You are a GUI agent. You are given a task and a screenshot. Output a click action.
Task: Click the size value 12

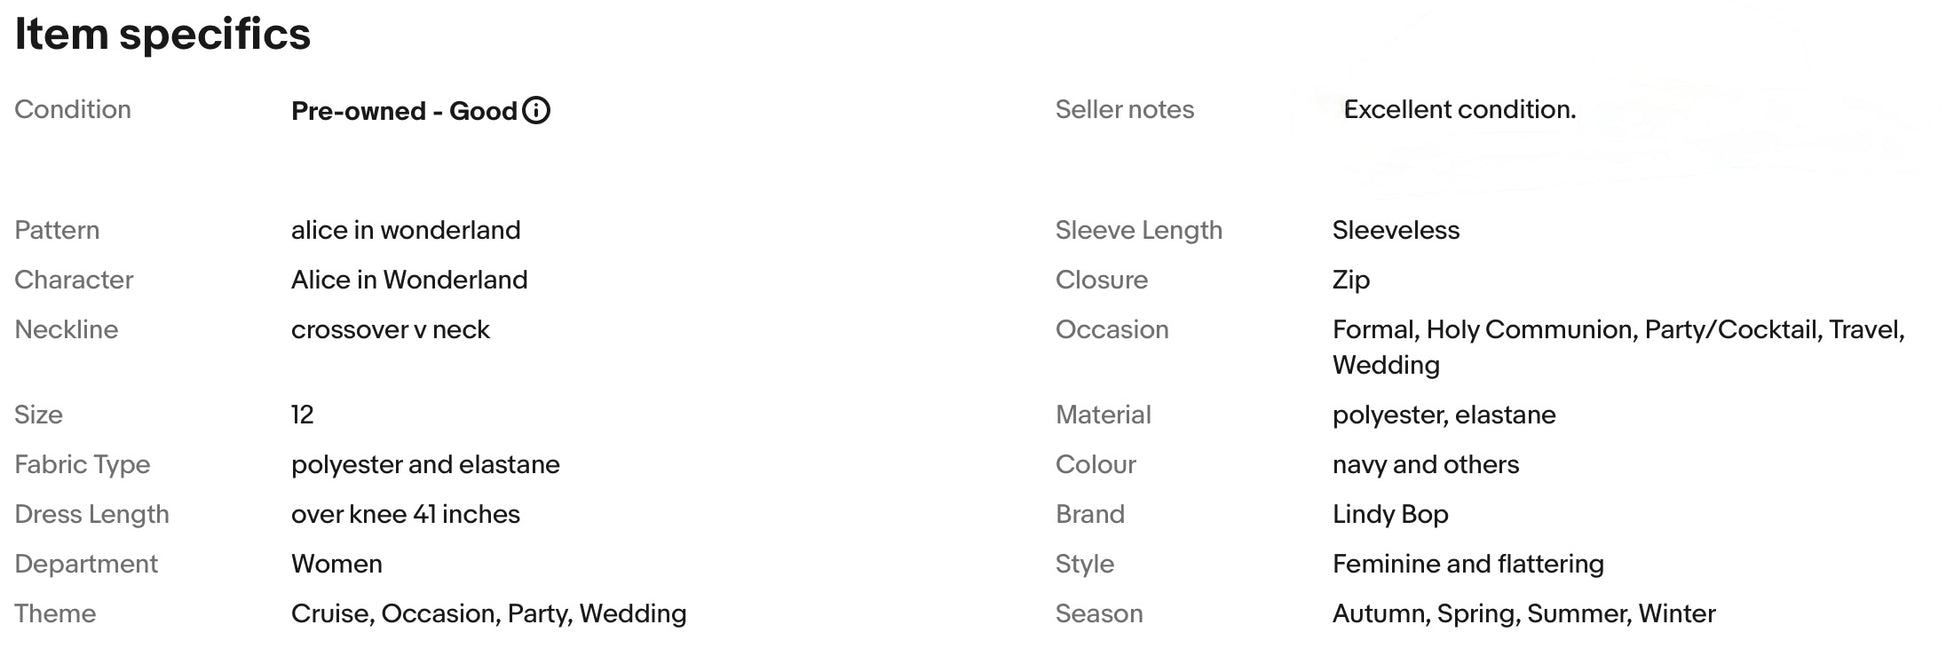click(302, 415)
